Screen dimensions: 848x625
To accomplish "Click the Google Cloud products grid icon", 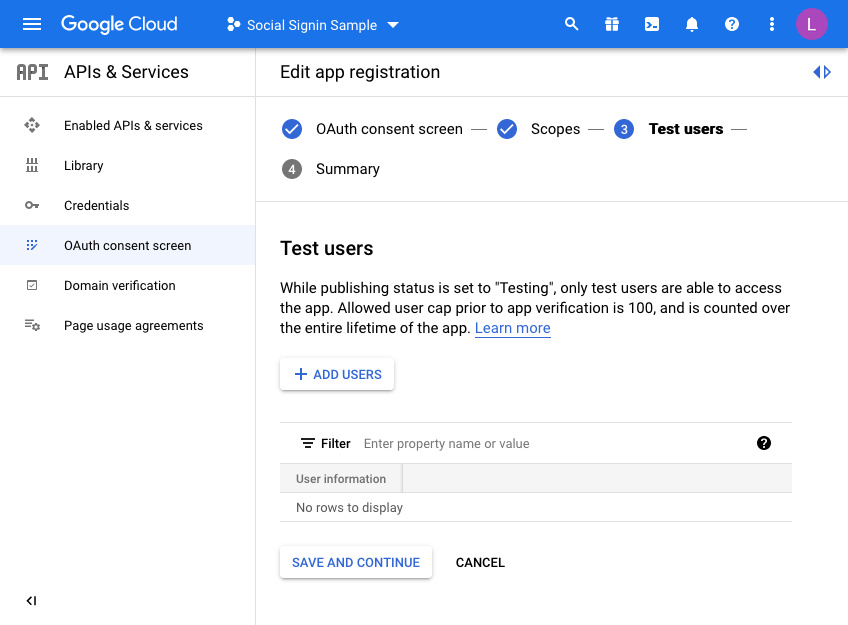I will click(612, 23).
